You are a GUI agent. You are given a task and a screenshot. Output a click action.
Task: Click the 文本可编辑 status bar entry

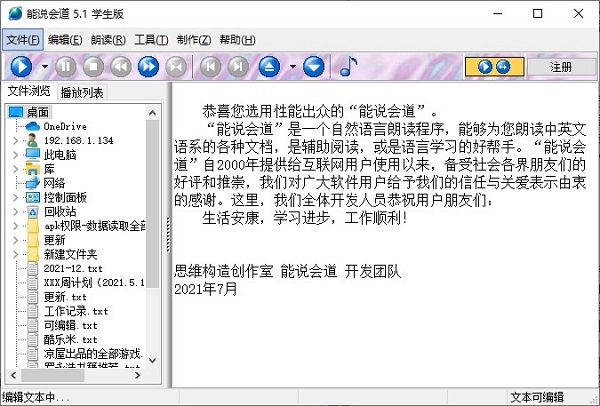click(x=537, y=397)
